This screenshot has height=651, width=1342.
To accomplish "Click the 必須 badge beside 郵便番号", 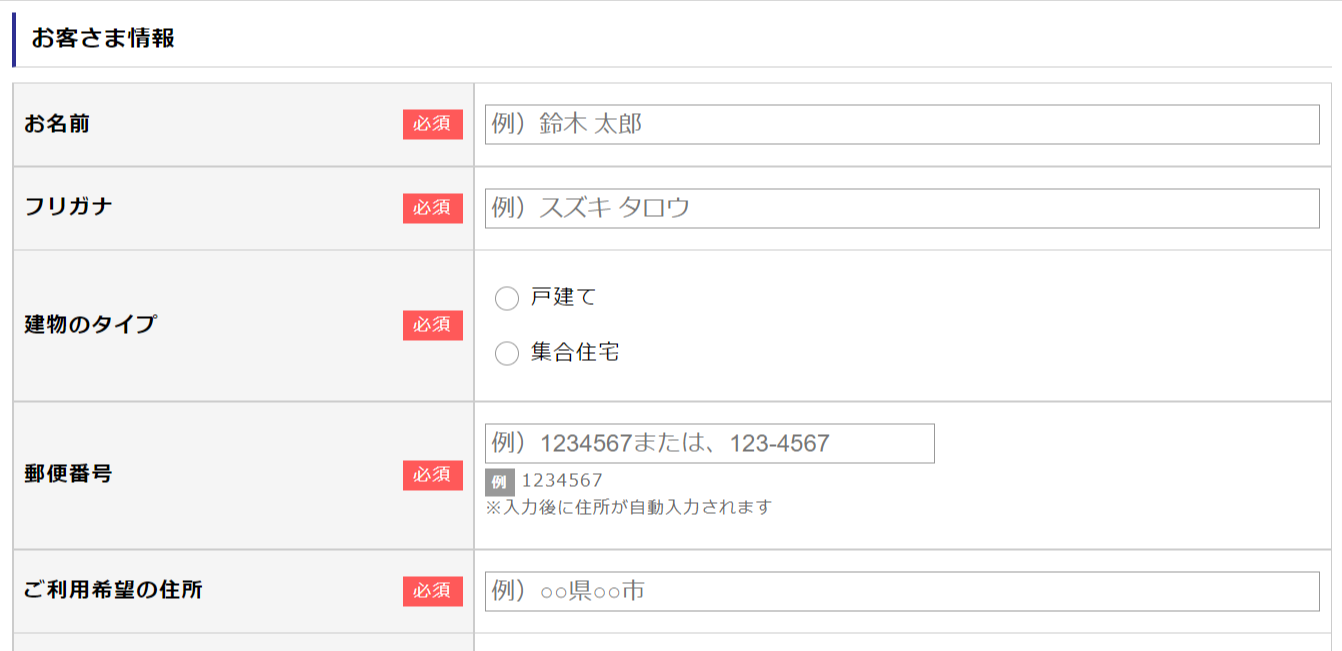I will (x=433, y=475).
